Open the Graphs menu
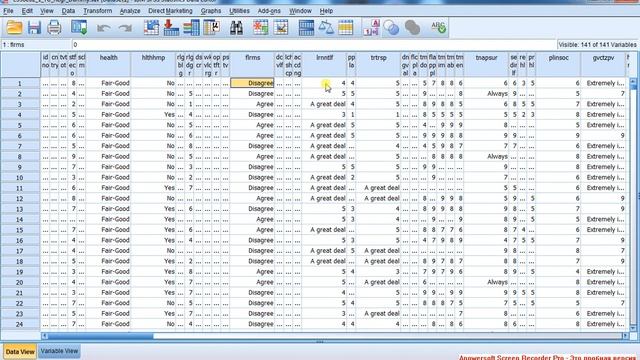640x360 pixels. click(211, 11)
